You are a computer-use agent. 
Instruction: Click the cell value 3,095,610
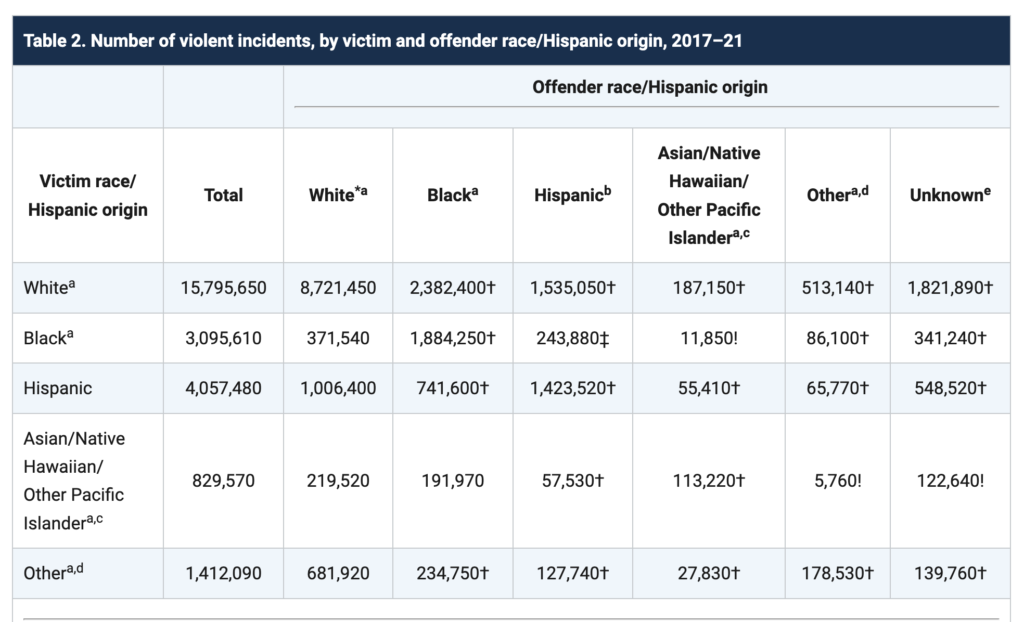(223, 338)
